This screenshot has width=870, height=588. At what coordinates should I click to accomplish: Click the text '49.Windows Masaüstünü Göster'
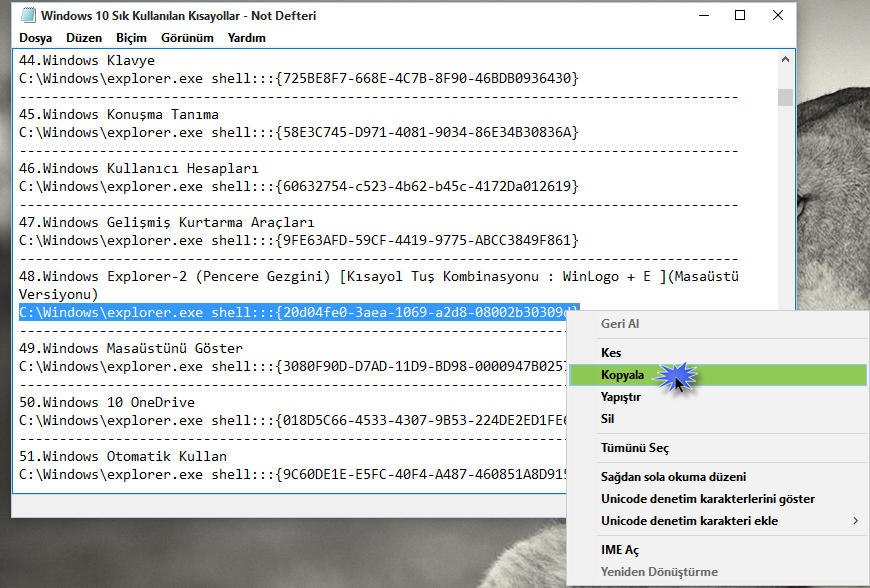[x=131, y=348]
